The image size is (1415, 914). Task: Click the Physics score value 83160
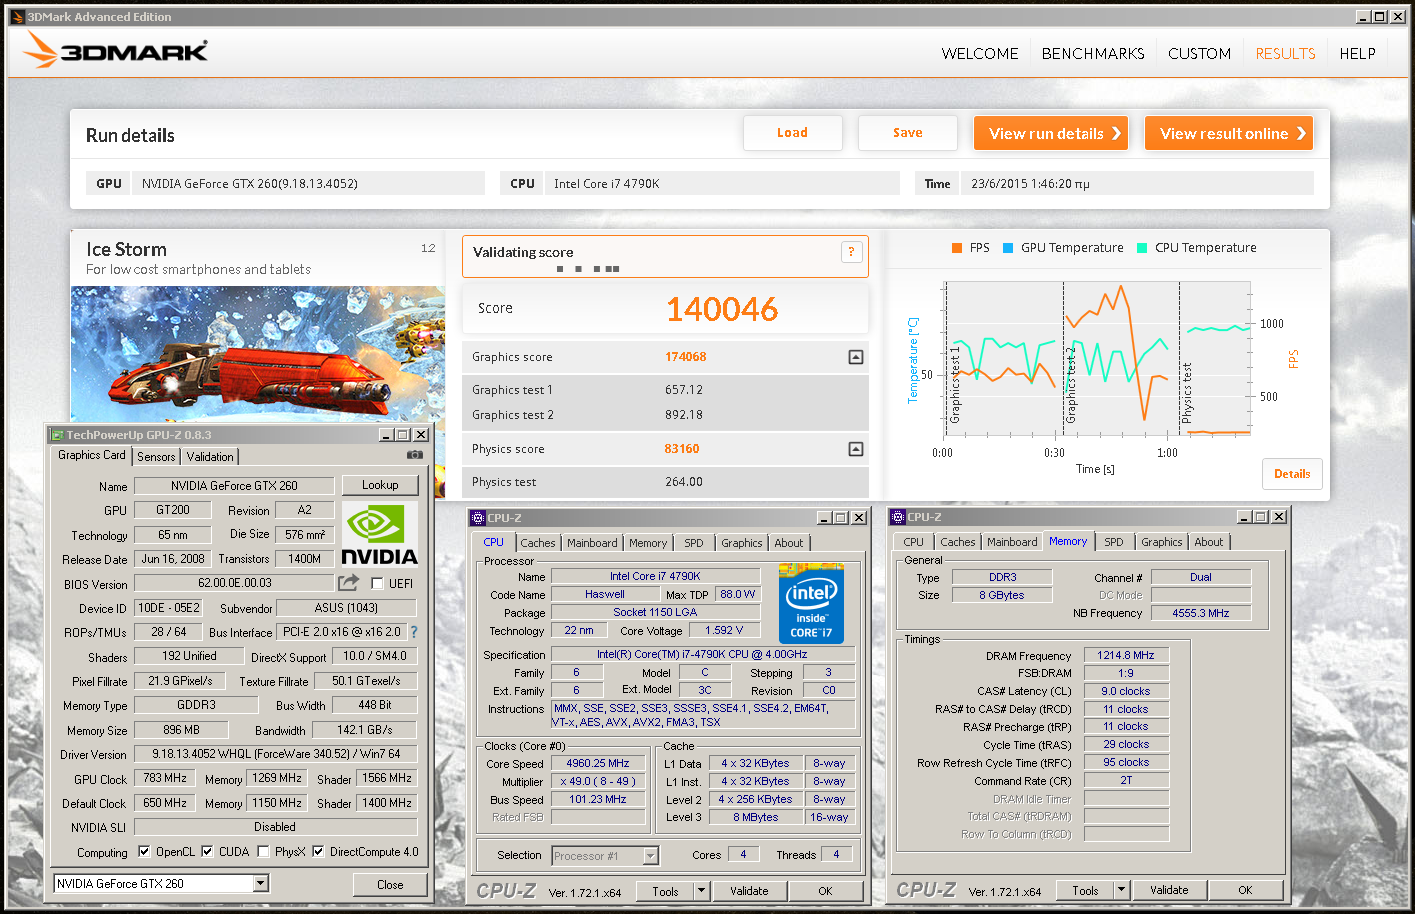click(682, 449)
